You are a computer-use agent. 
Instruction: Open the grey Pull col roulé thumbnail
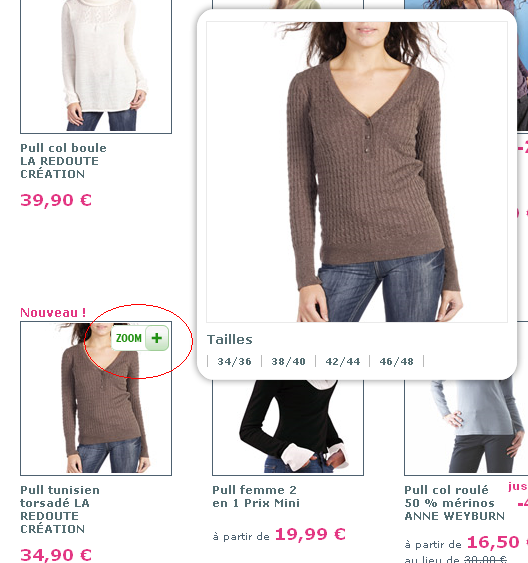coord(466,427)
